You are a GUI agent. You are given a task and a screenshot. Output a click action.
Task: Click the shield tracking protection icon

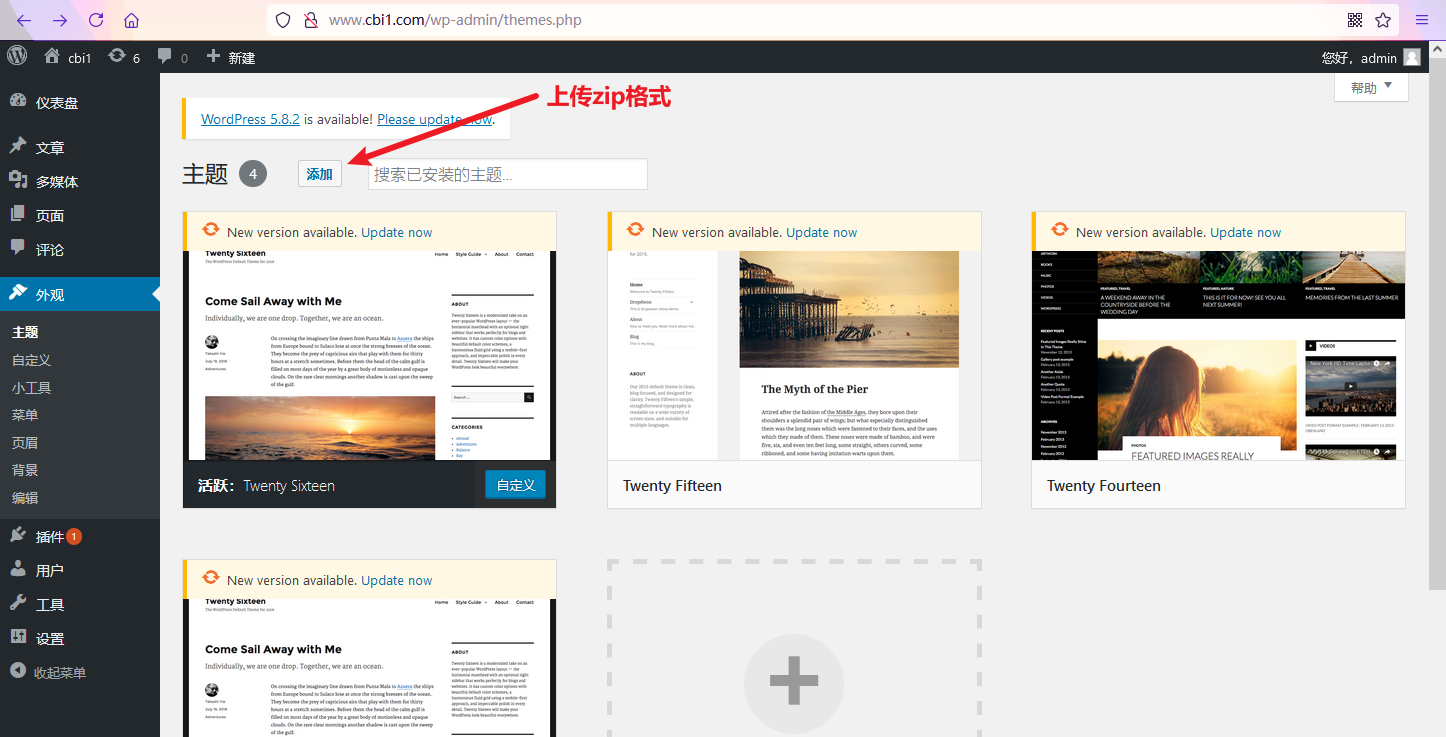(x=283, y=20)
